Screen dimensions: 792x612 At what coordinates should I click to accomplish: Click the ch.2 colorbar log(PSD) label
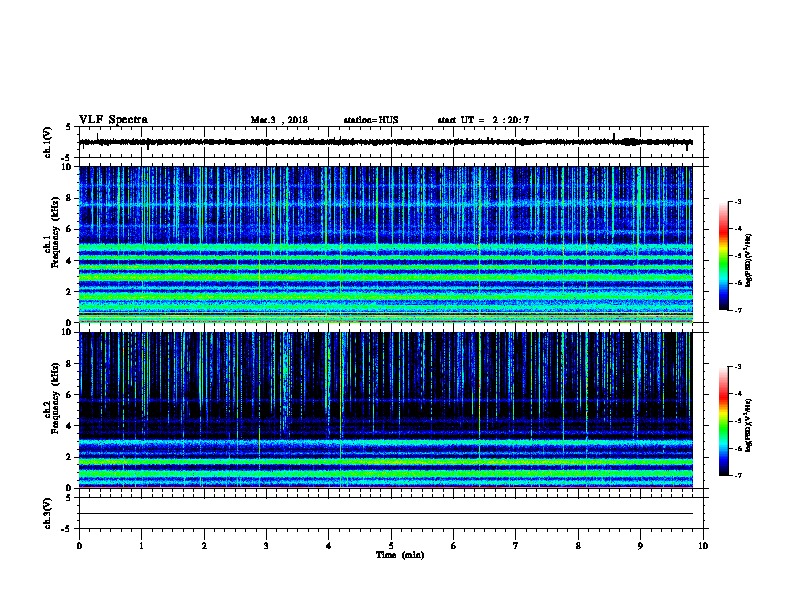point(749,425)
